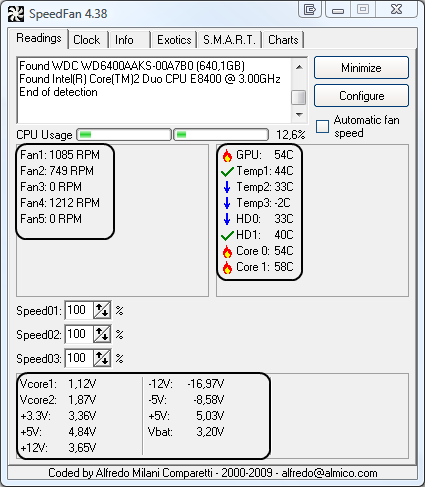The image size is (425, 487).
Task: Click the Speed02 percentage input field
Action: coord(79,334)
